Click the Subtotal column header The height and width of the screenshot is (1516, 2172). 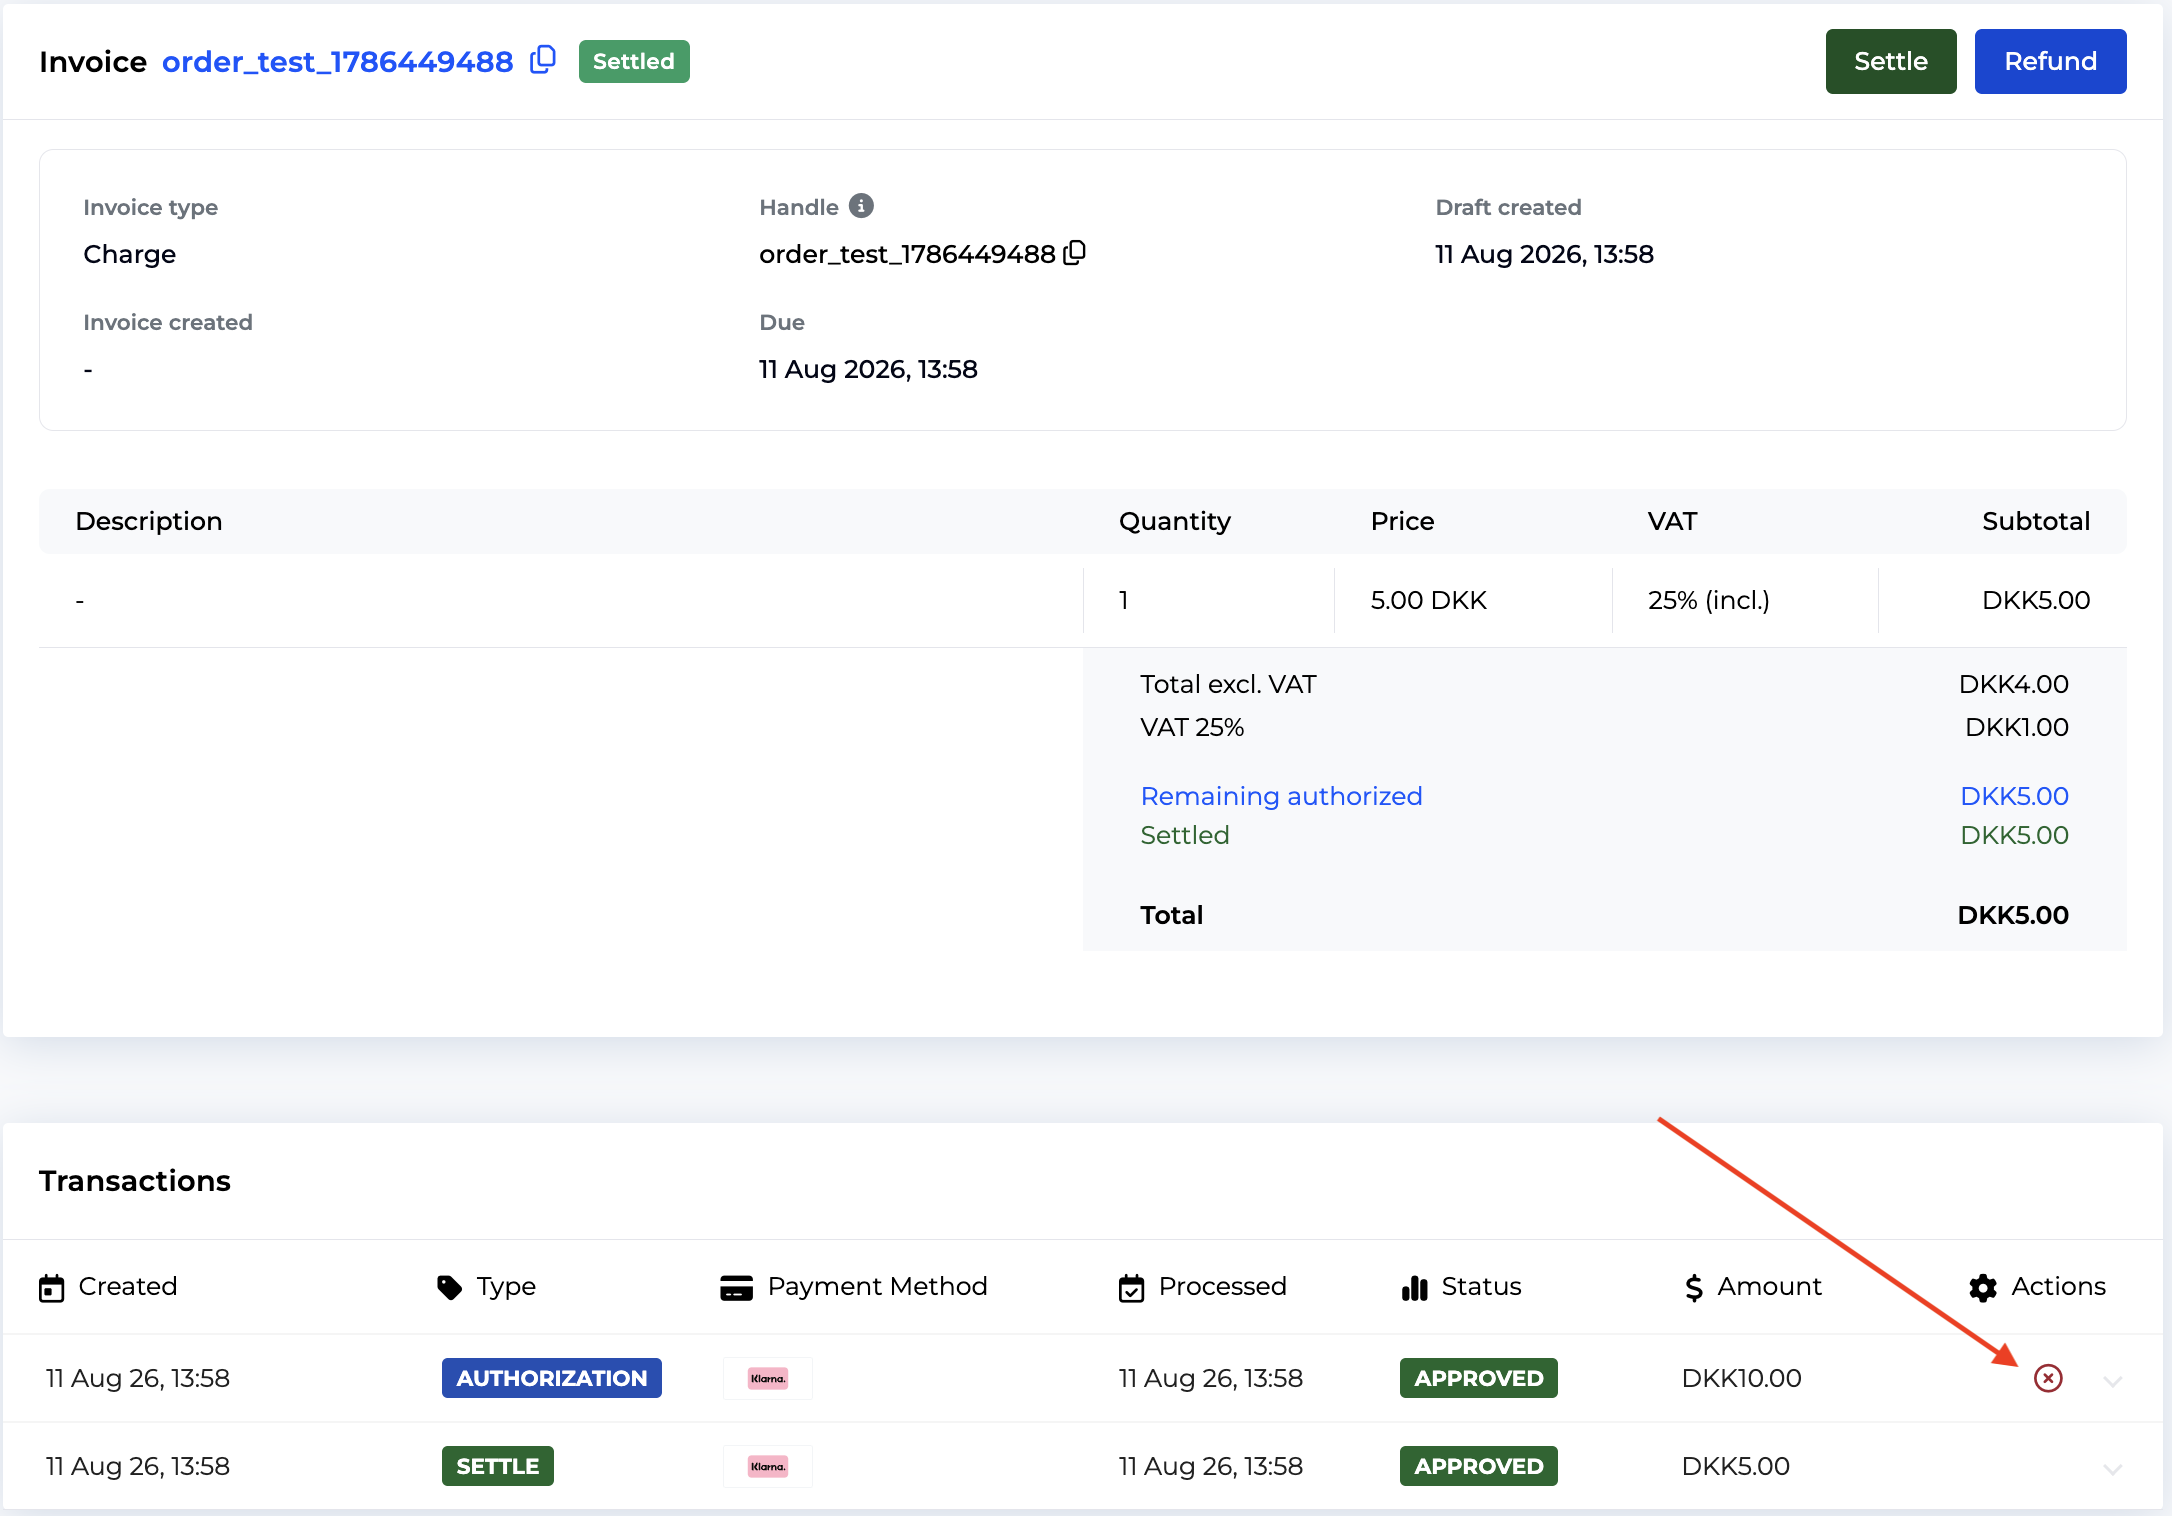pyautogui.click(x=2036, y=521)
